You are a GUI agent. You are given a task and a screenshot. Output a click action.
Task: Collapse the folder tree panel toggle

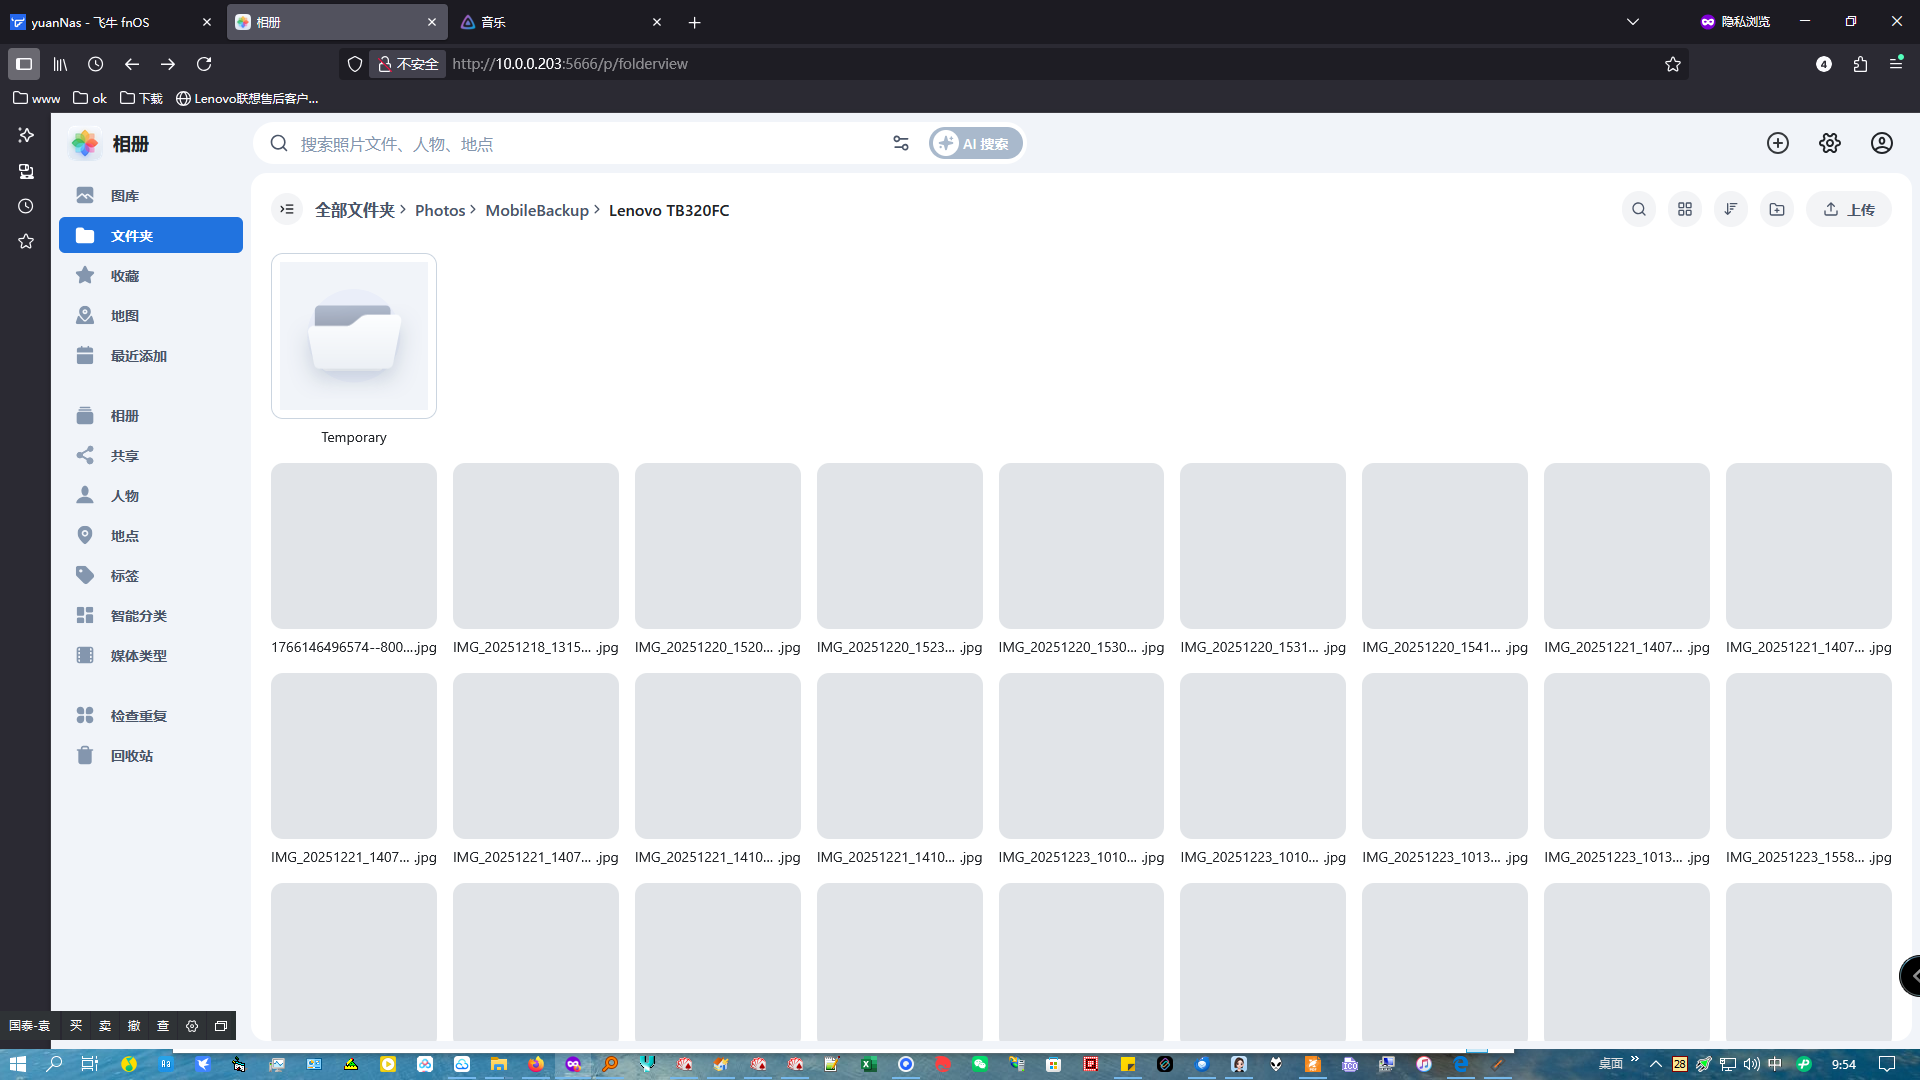coord(287,209)
